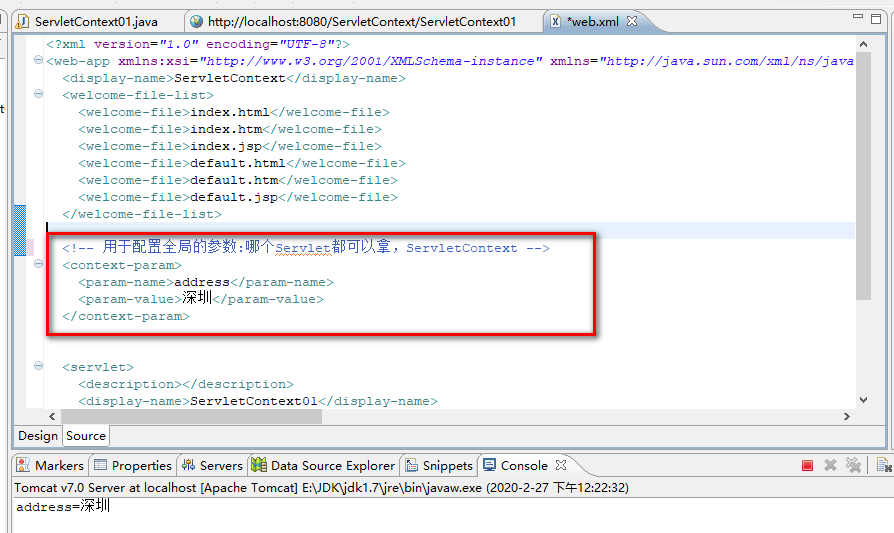The image size is (894, 533).
Task: Click the XML file icon on web.xml tab
Action: (x=555, y=22)
